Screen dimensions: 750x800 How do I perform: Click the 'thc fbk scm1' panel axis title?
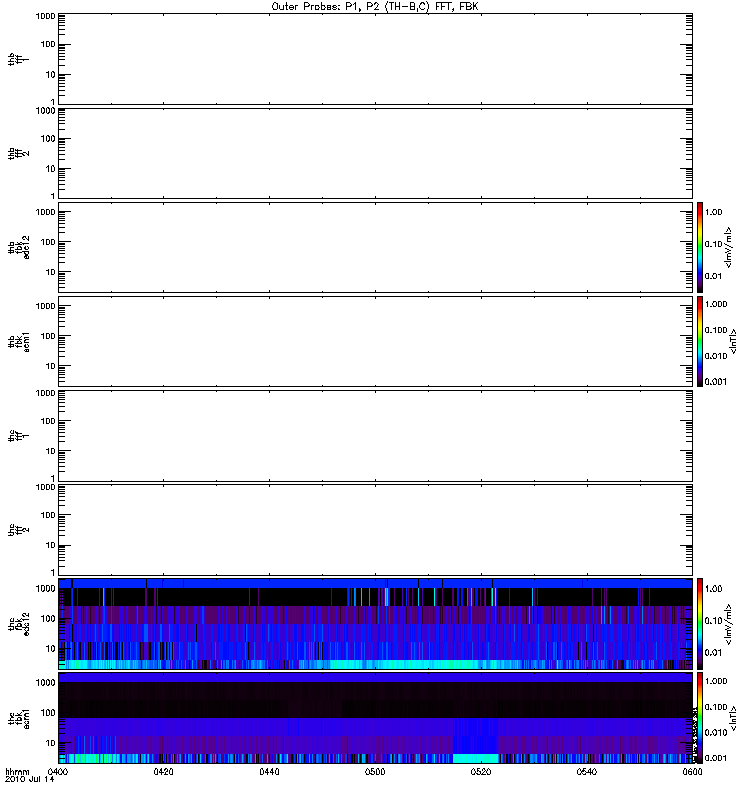[19, 718]
